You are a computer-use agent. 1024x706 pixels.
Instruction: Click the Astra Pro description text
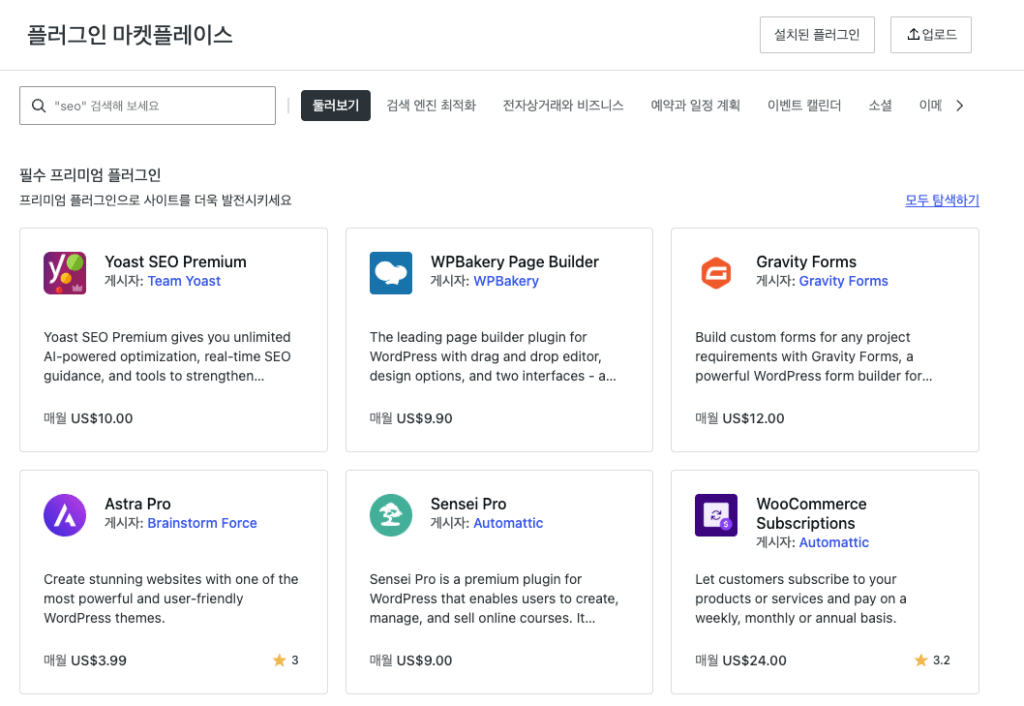[x=171, y=599]
